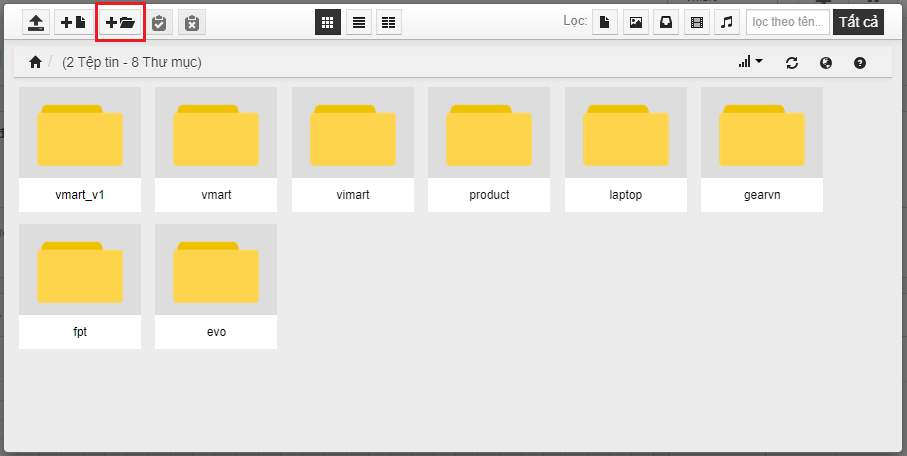Click the 'vimart' folder name

click(x=353, y=195)
